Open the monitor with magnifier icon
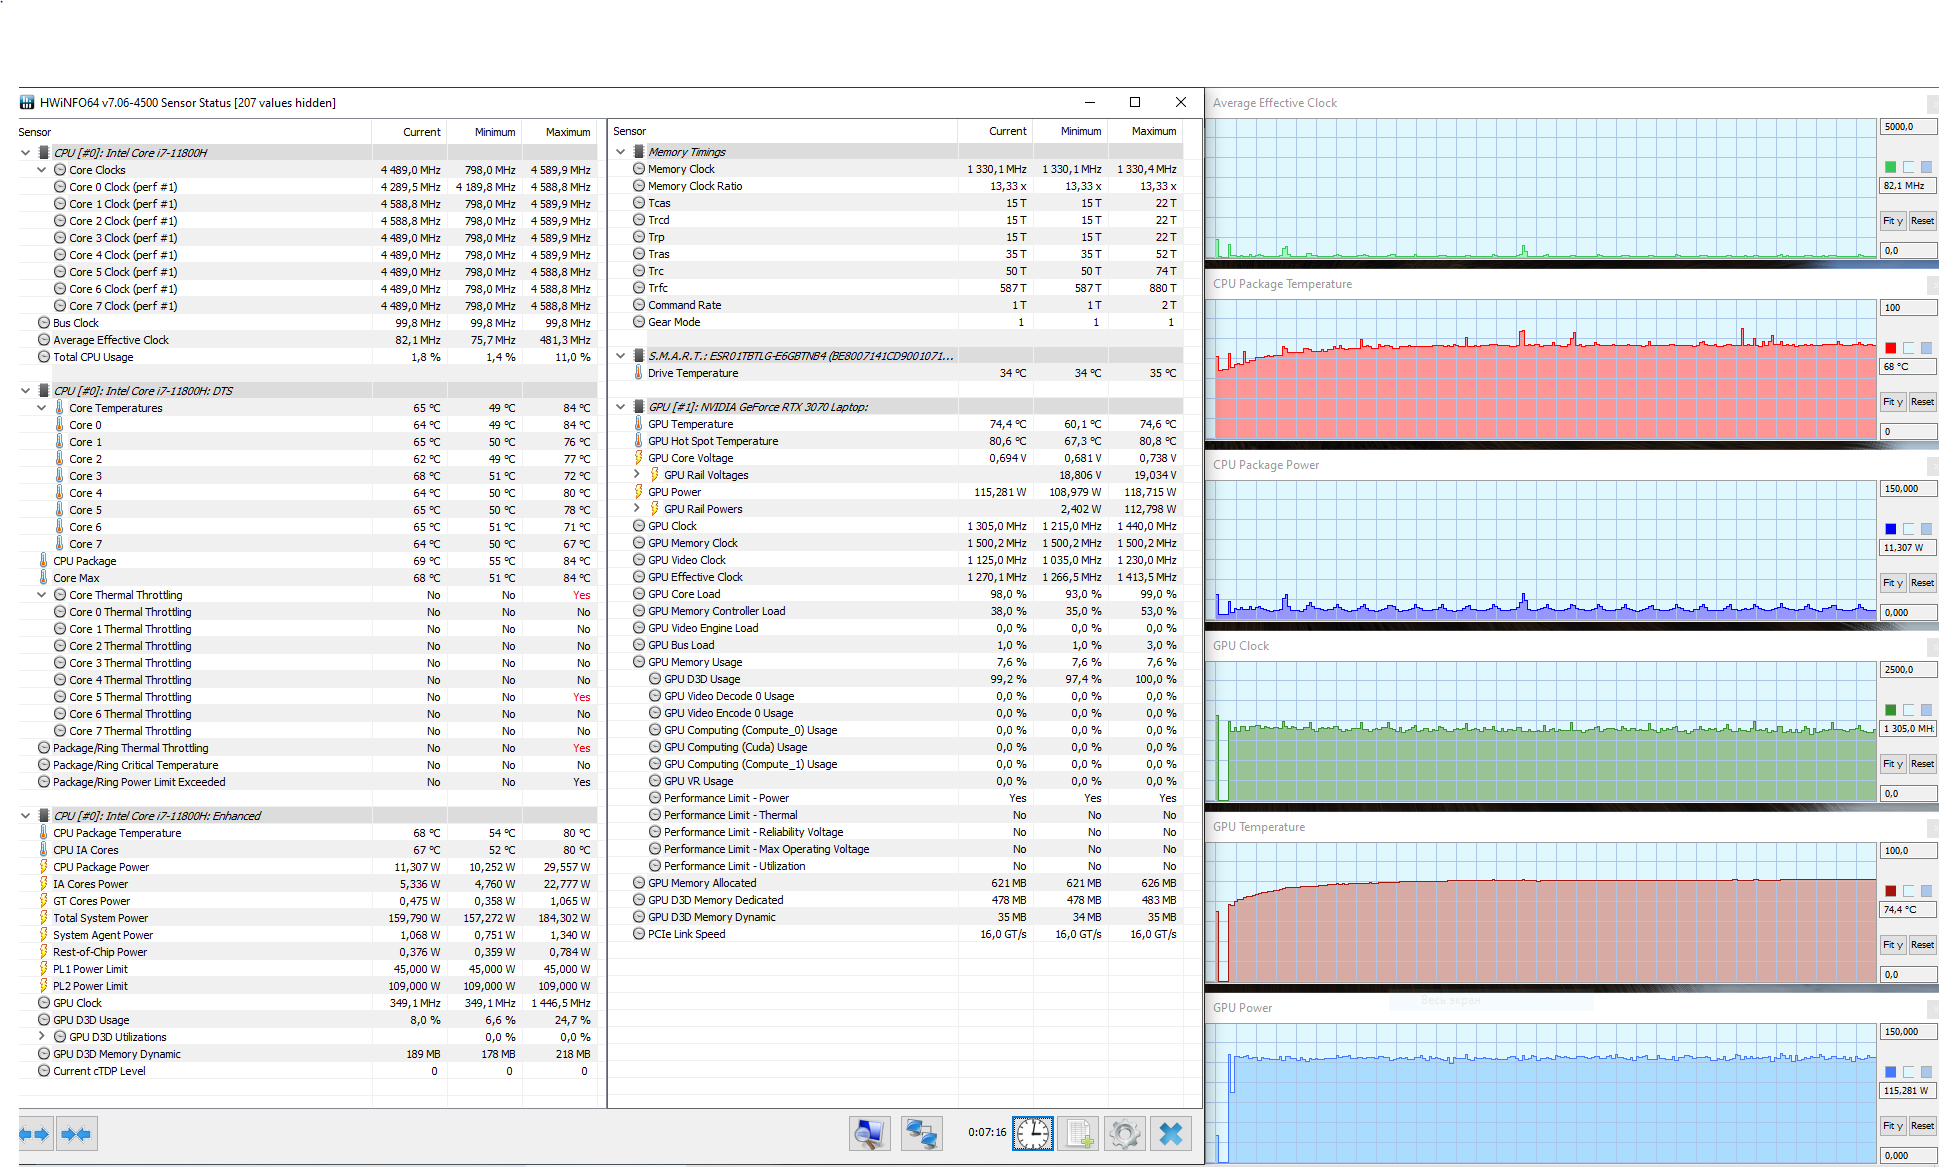Image resolution: width=1939 pixels, height=1167 pixels. click(x=869, y=1133)
